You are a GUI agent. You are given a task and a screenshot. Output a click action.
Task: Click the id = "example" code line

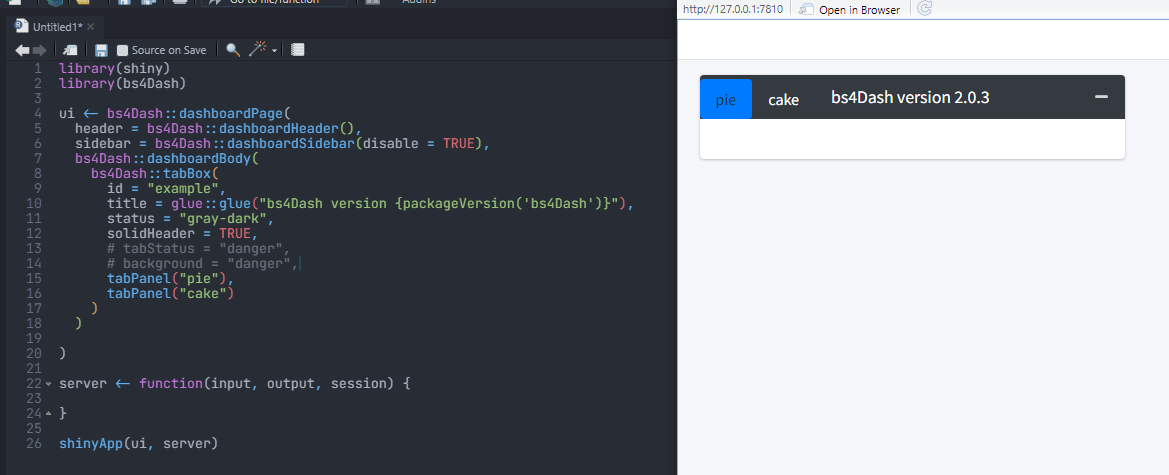[166, 189]
